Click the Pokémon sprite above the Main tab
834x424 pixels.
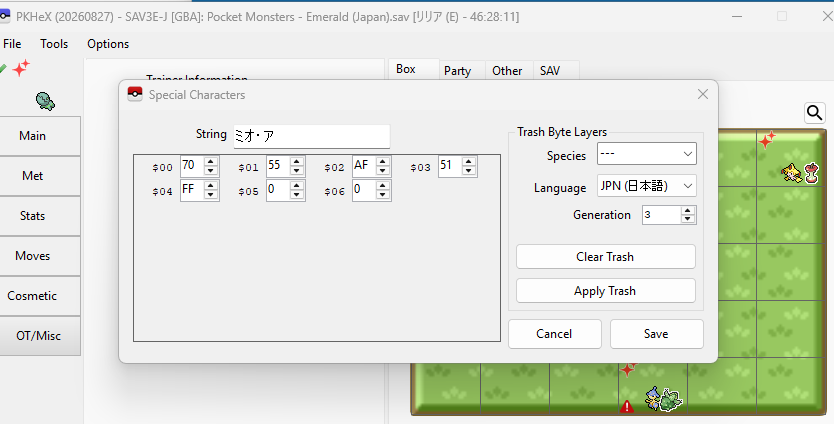(x=46, y=101)
